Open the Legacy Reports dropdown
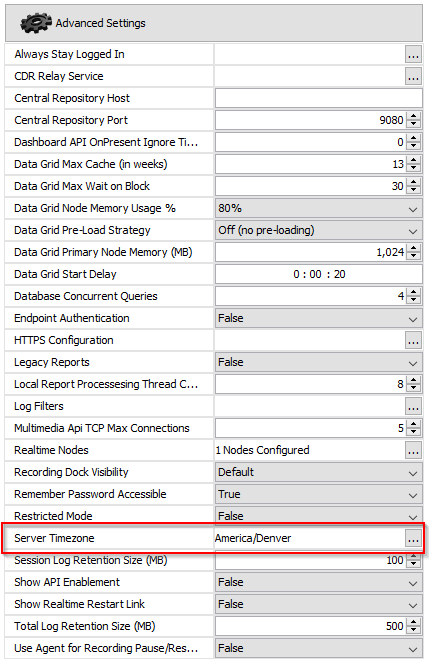 [x=319, y=362]
